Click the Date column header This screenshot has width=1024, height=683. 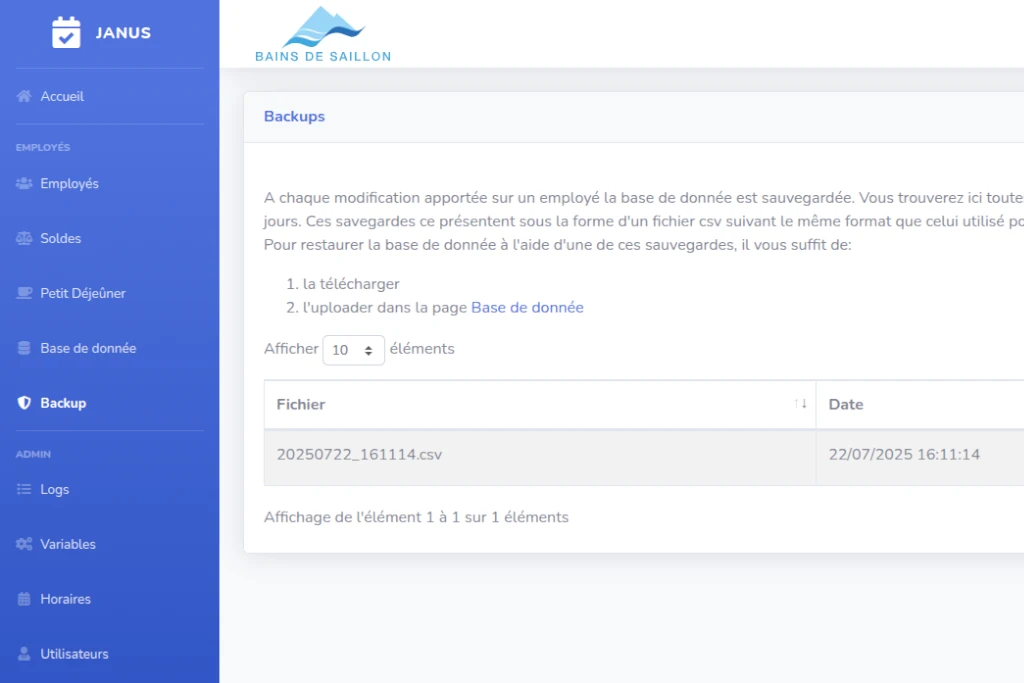pos(920,404)
